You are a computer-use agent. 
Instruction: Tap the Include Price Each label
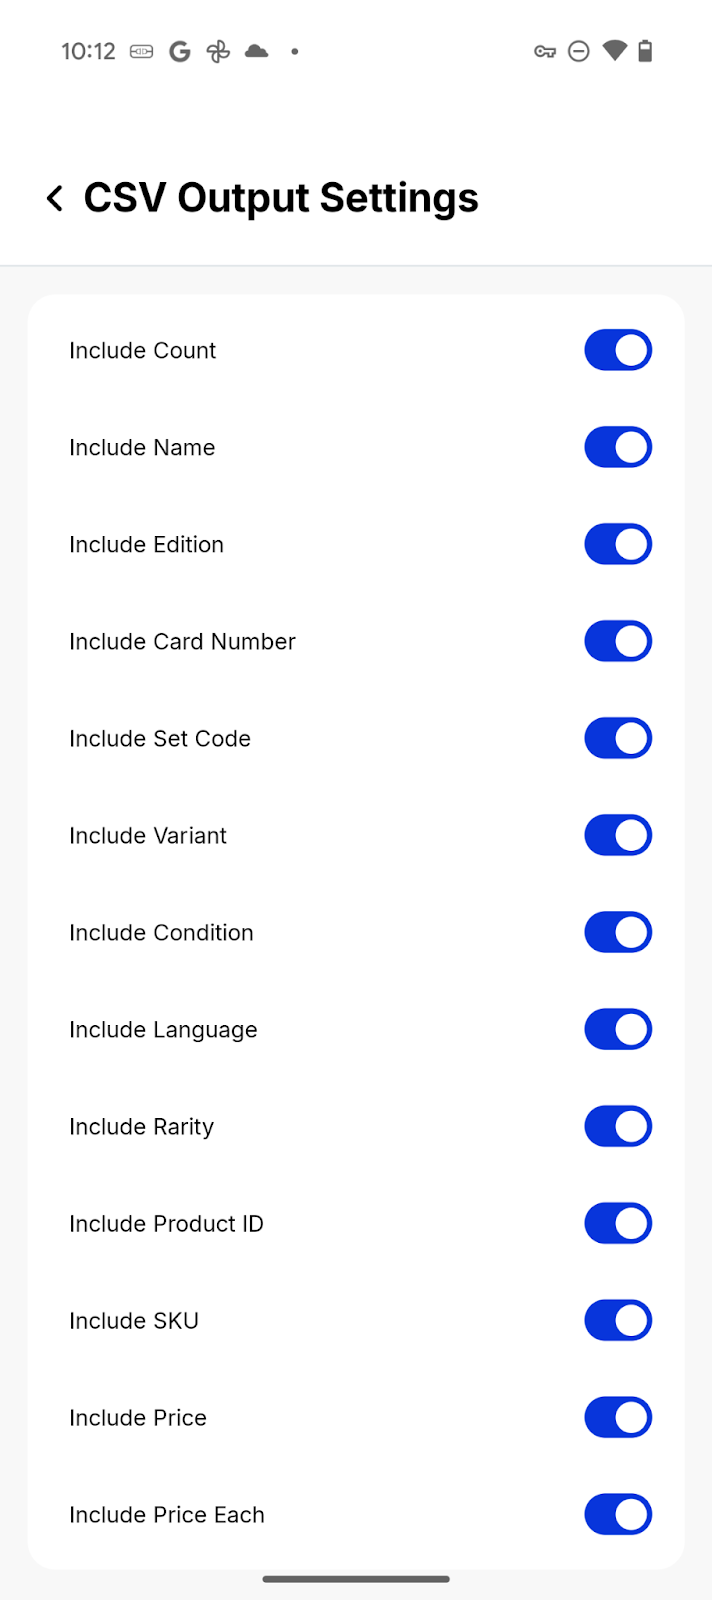(x=167, y=1515)
